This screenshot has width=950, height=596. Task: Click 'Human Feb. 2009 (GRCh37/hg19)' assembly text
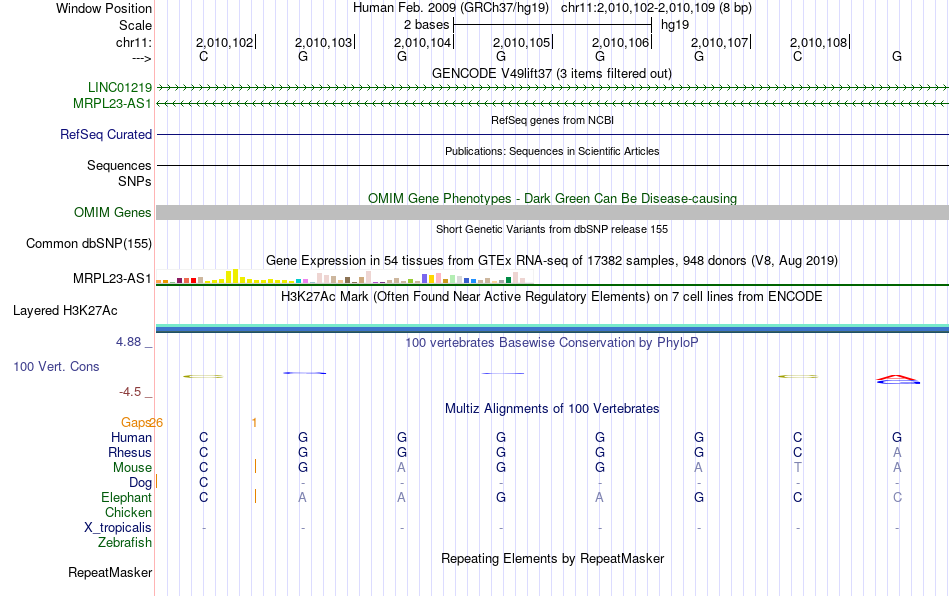pyautogui.click(x=451, y=8)
